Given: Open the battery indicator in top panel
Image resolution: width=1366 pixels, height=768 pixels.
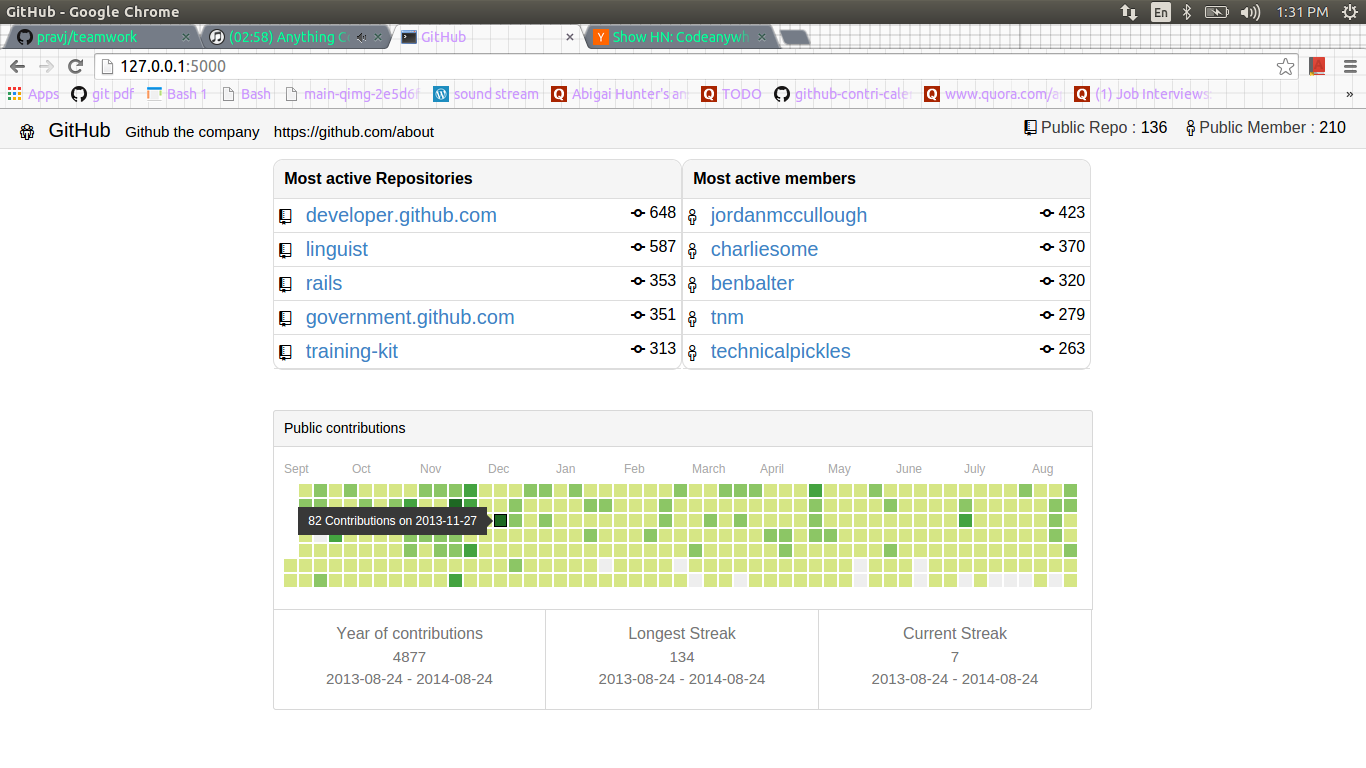Looking at the screenshot, I should (x=1216, y=12).
